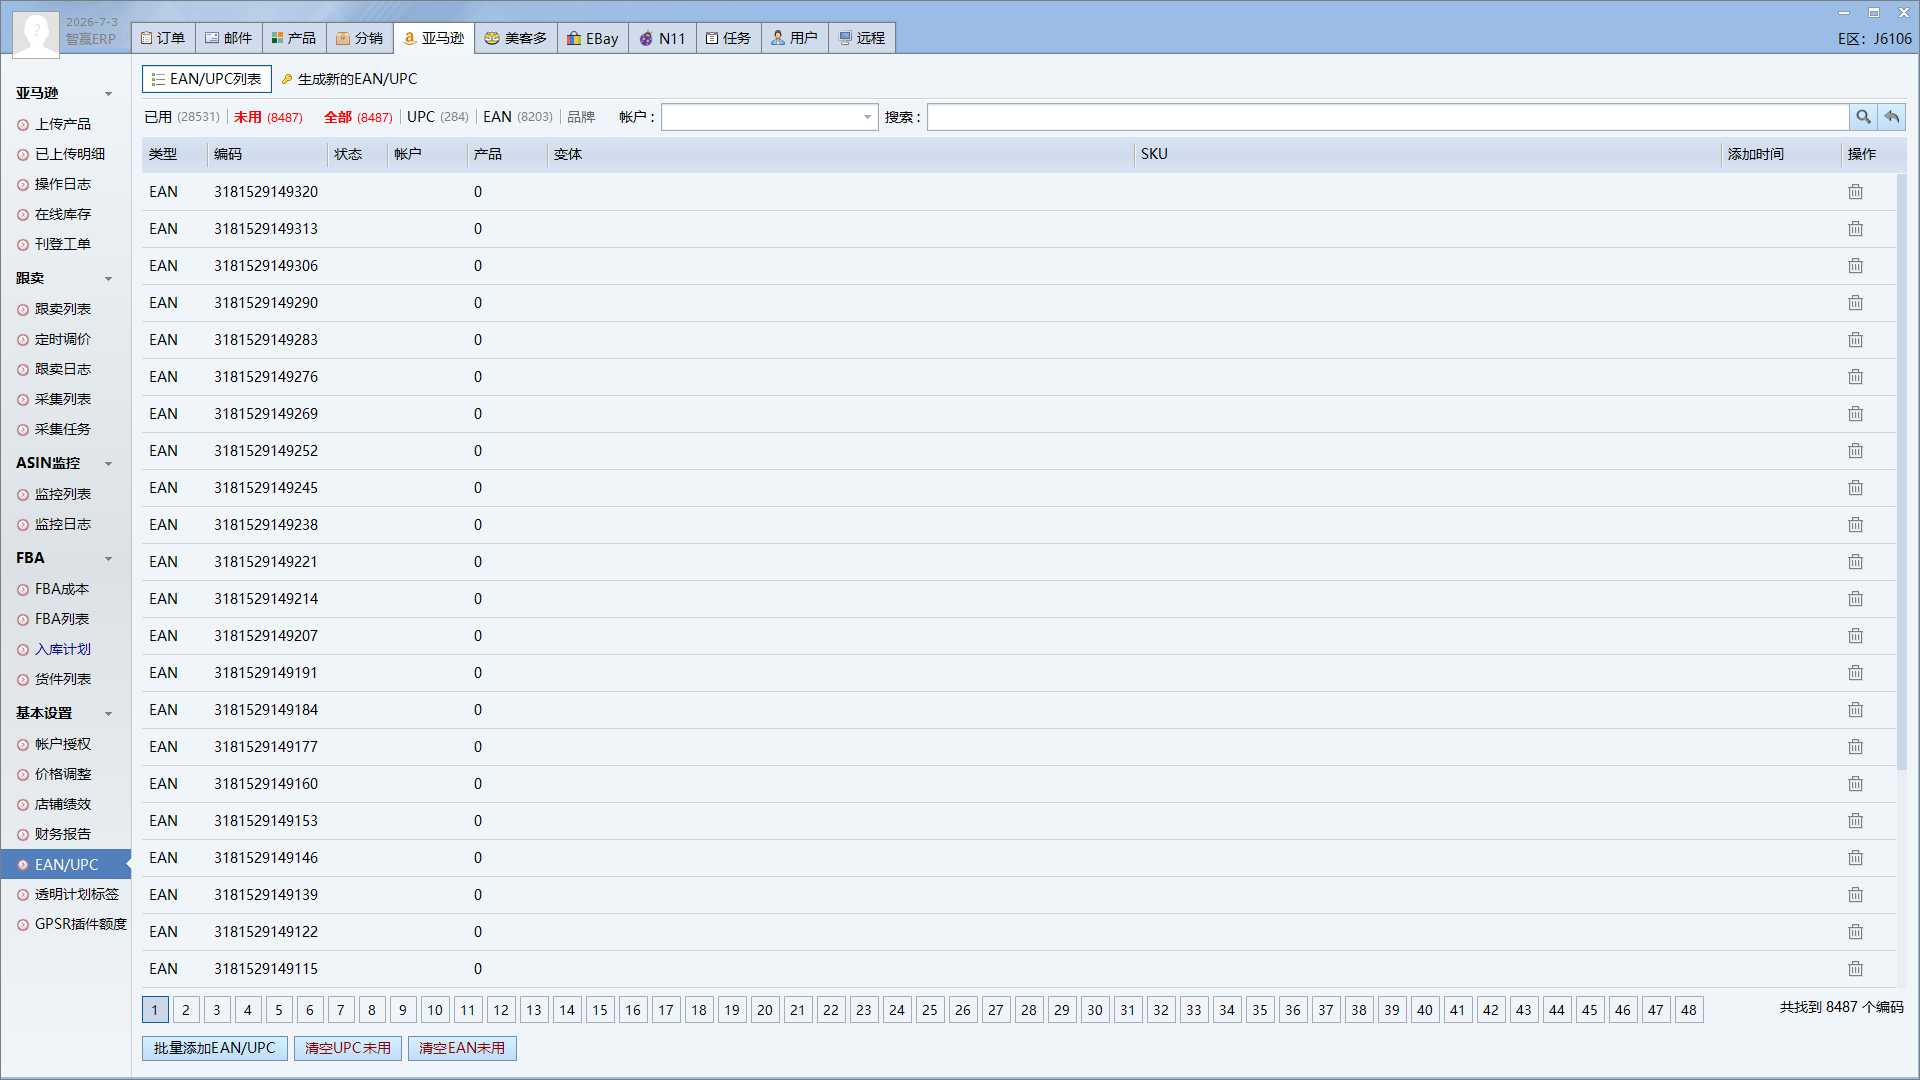
Task: Sort by the 添加时间 column header
Action: click(1755, 154)
